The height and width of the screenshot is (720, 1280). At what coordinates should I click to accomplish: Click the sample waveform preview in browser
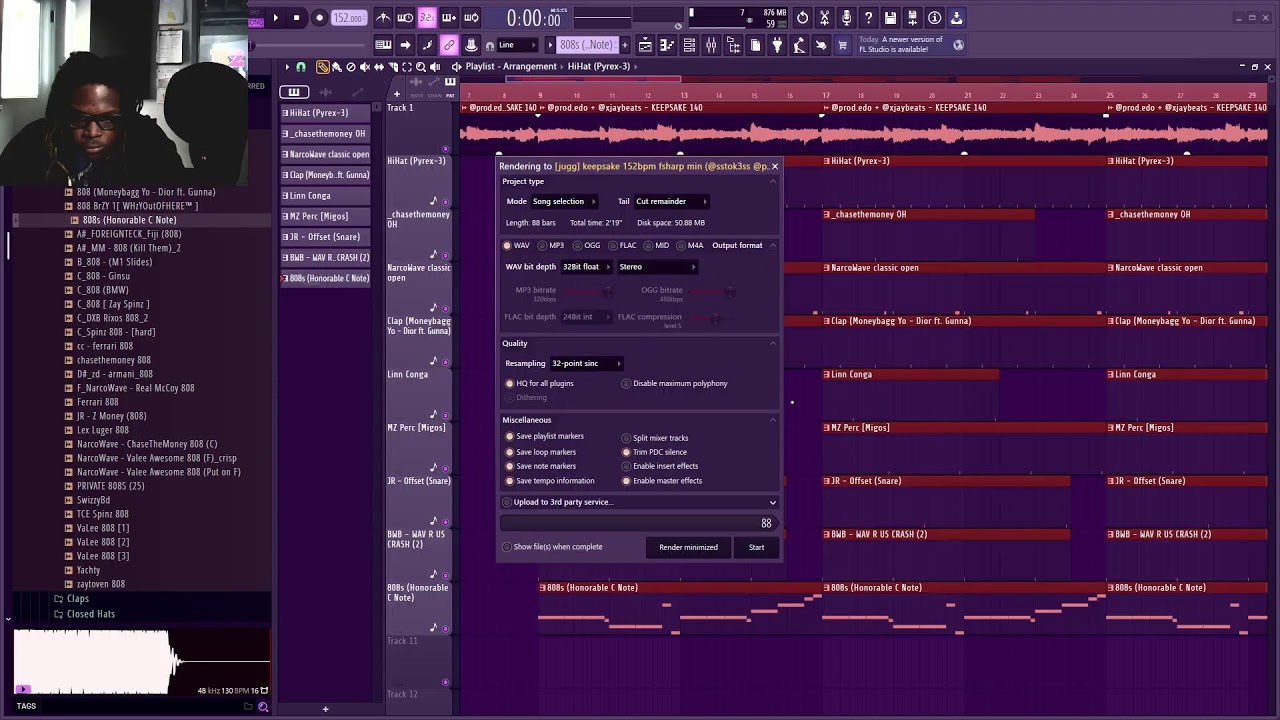[x=141, y=660]
